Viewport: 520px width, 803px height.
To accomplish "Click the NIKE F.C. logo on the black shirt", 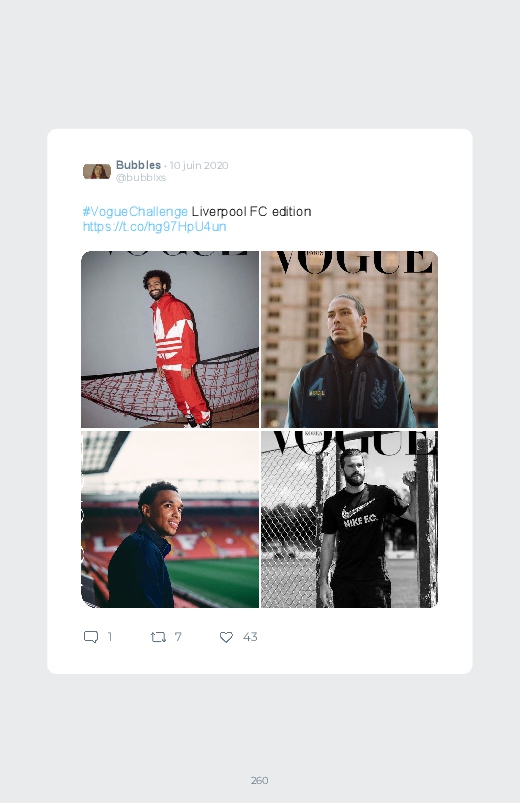I will 359,516.
